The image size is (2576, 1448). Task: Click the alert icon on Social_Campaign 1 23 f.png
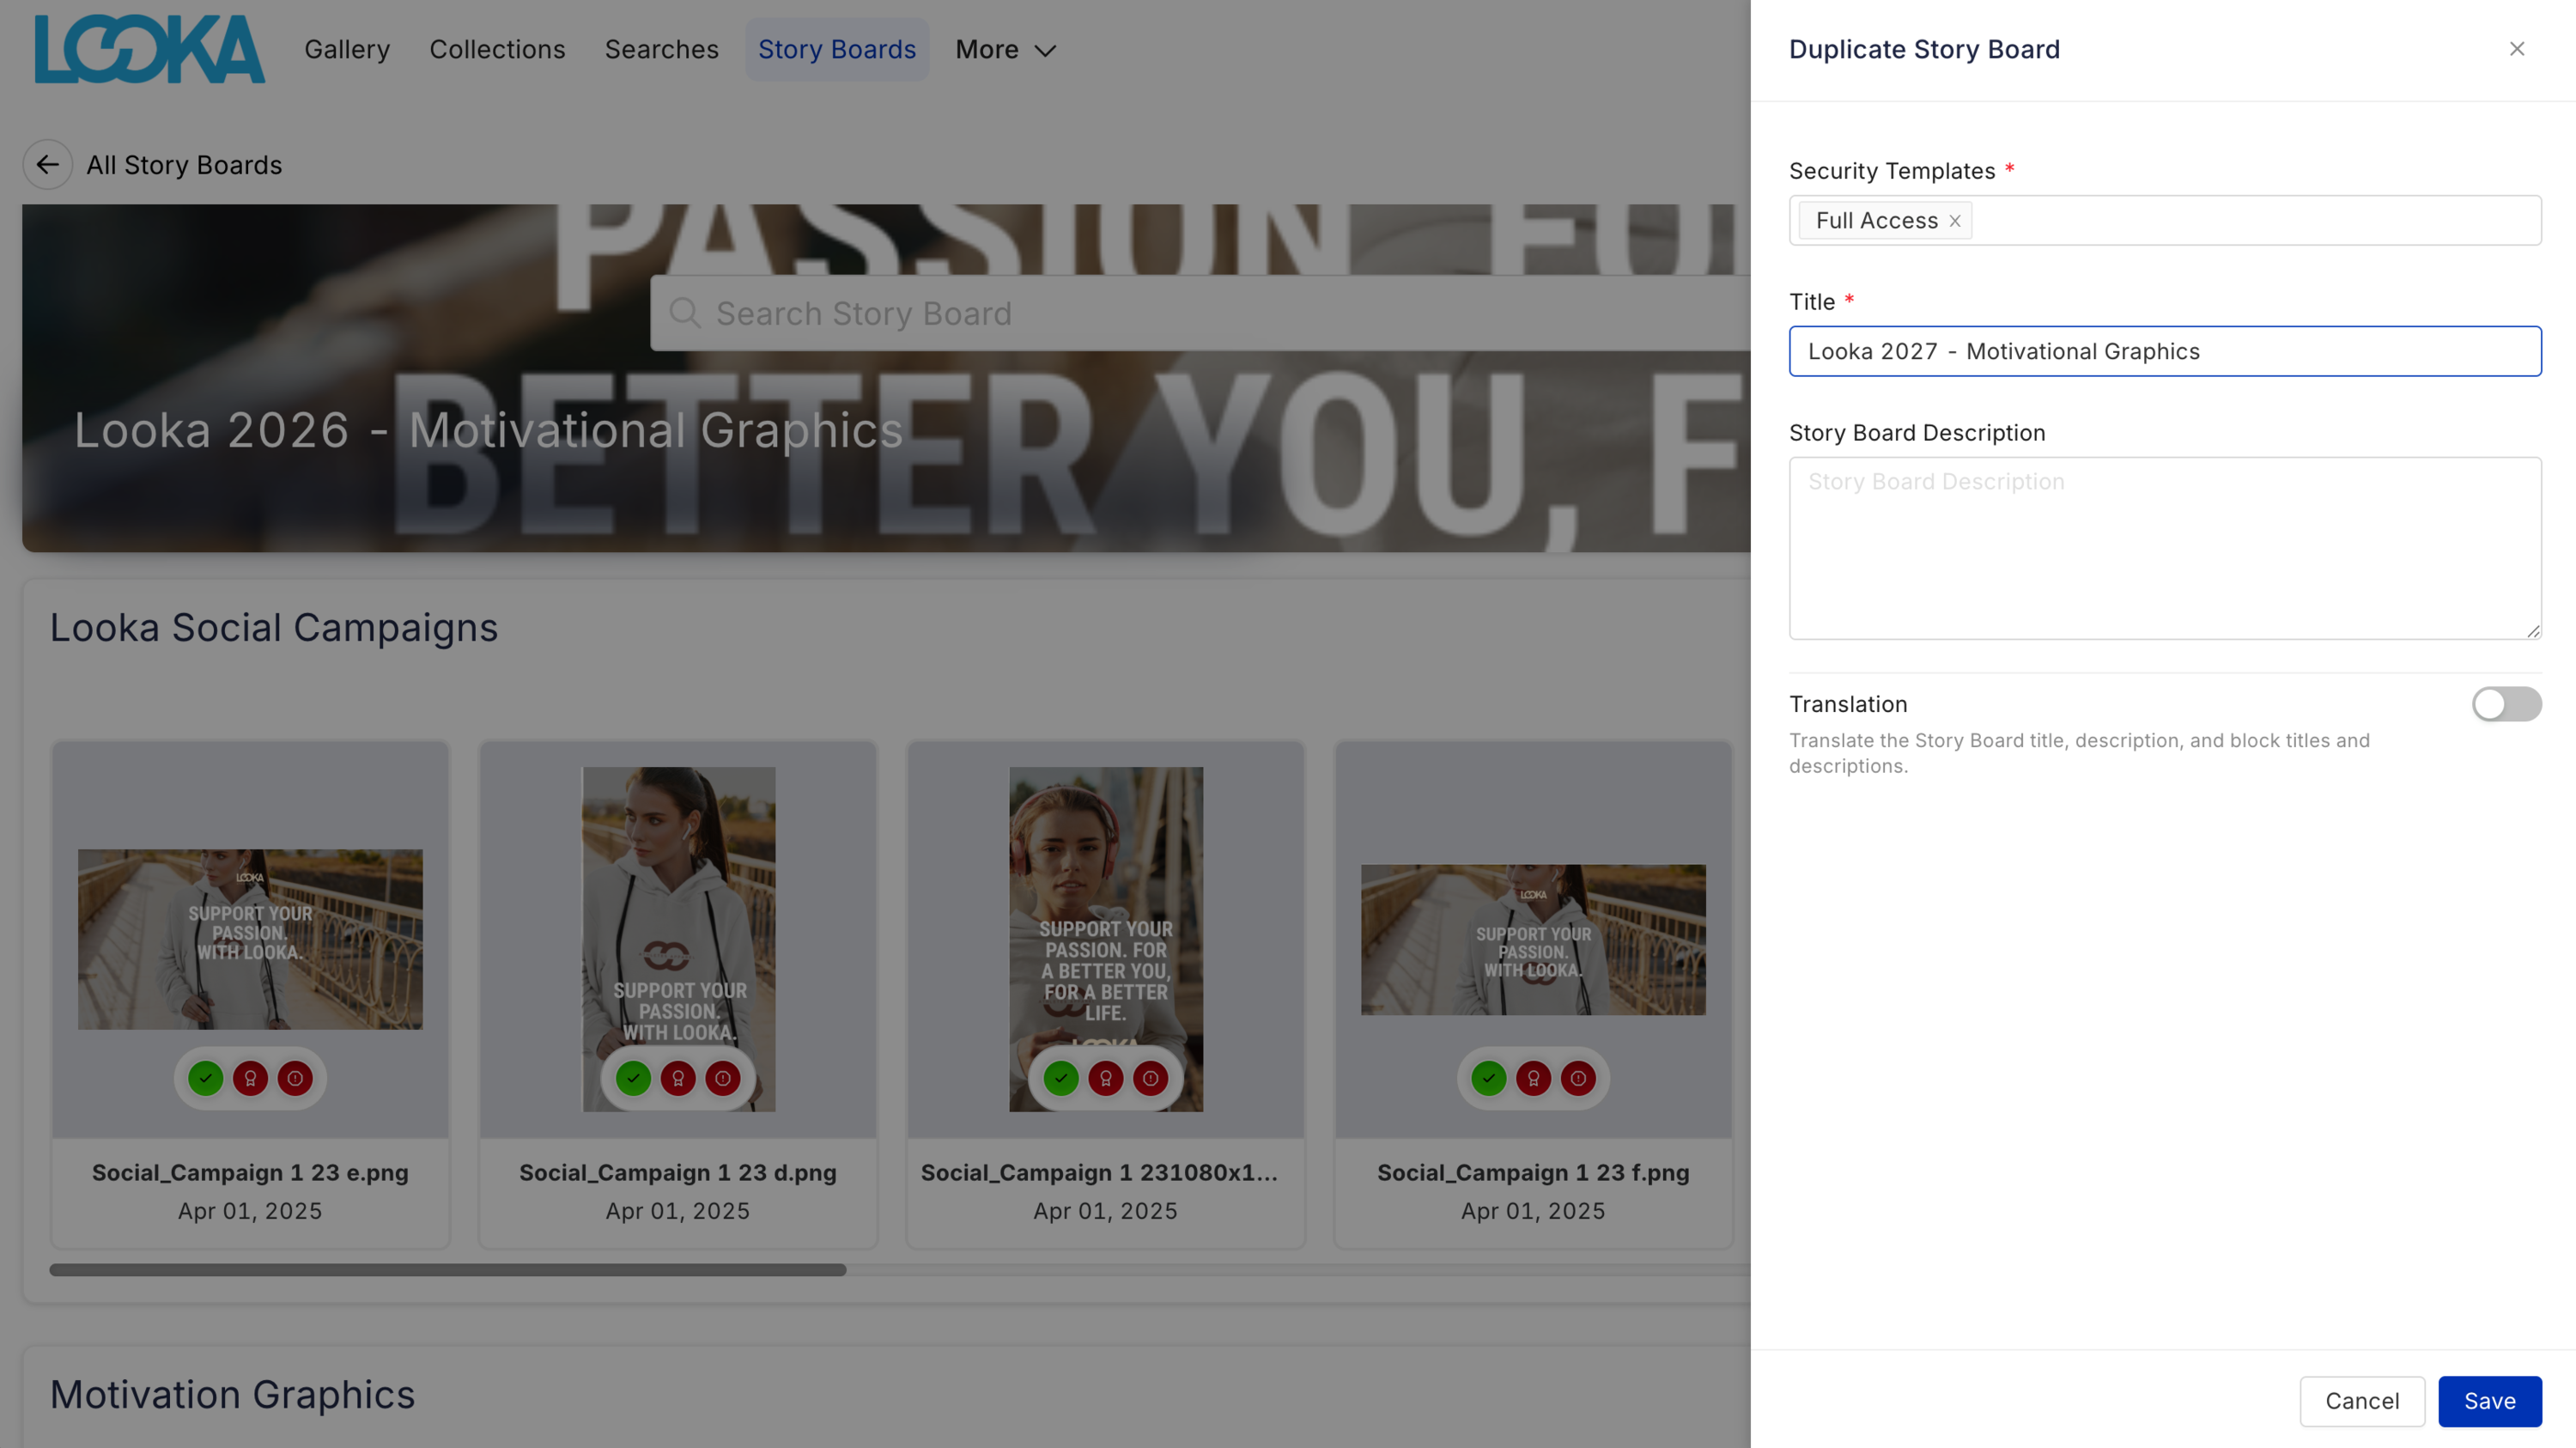pyautogui.click(x=1578, y=1078)
